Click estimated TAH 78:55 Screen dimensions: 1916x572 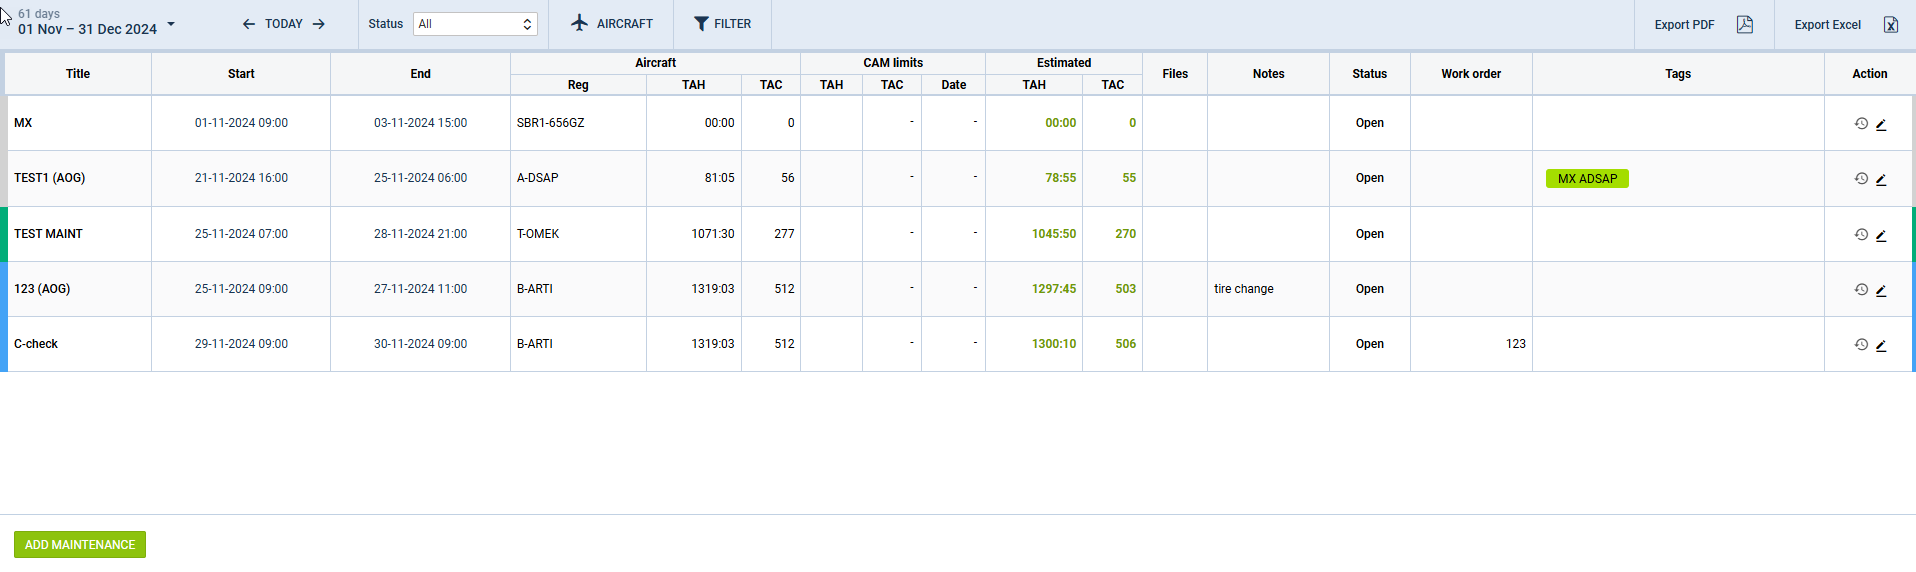tap(1060, 178)
